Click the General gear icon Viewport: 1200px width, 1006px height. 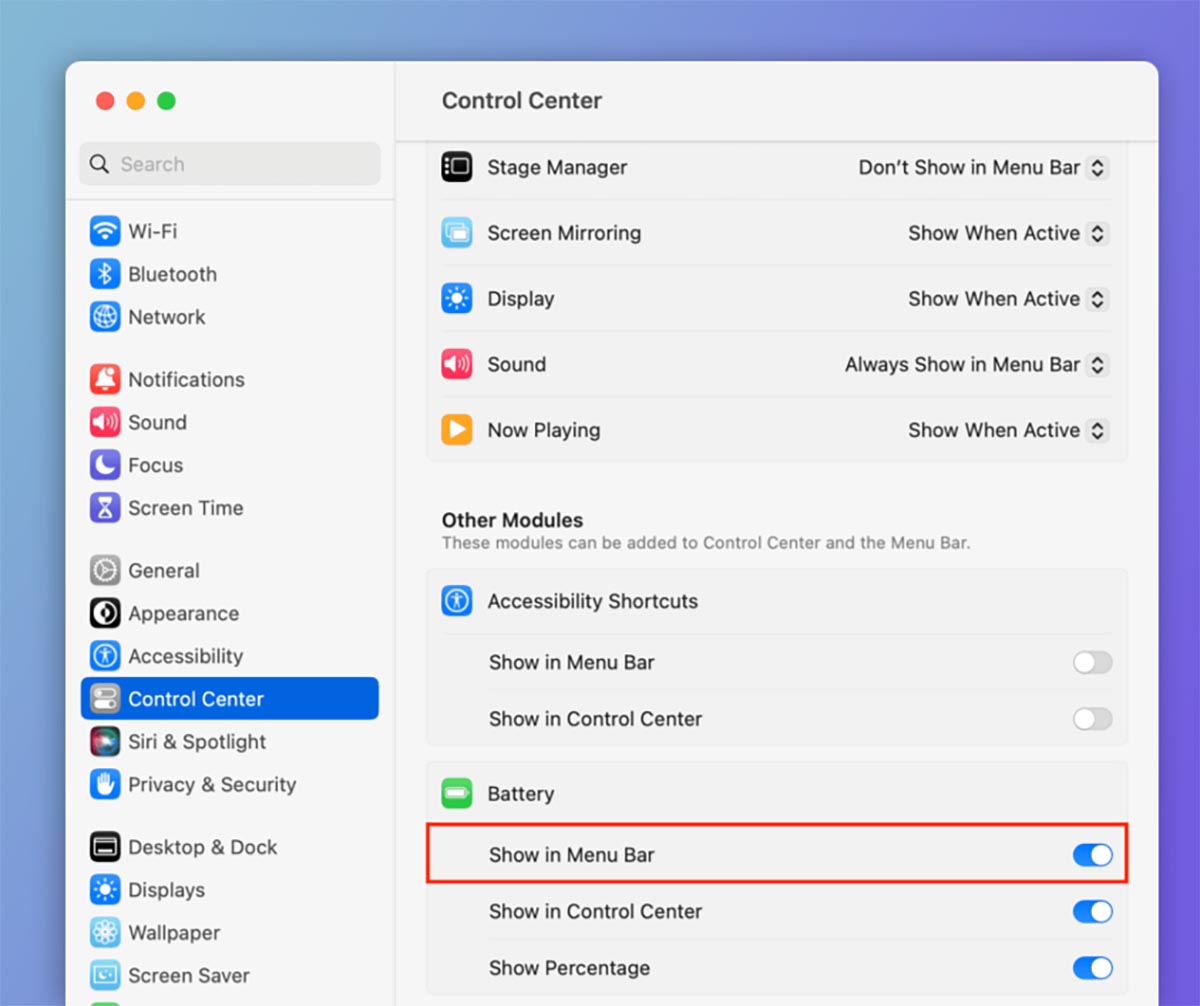[105, 570]
